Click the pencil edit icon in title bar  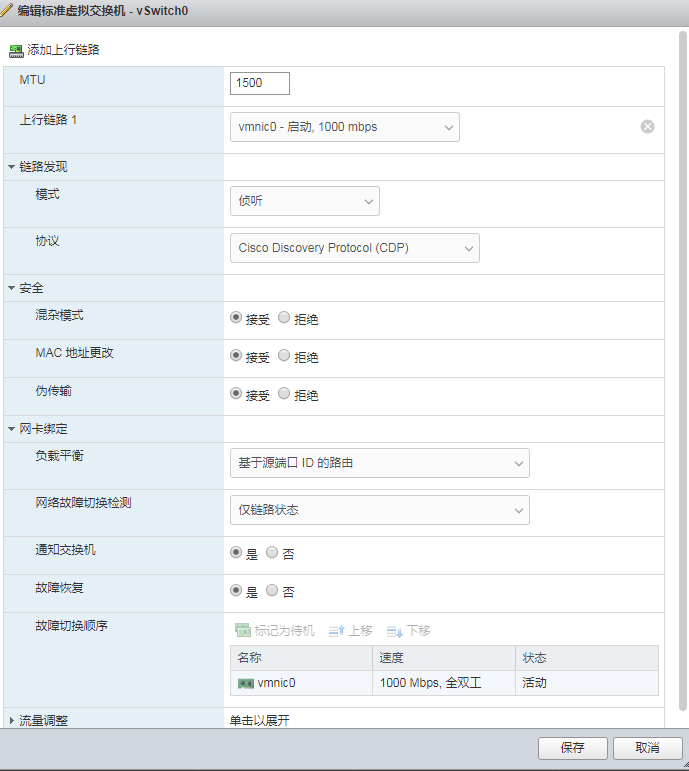coord(7,10)
